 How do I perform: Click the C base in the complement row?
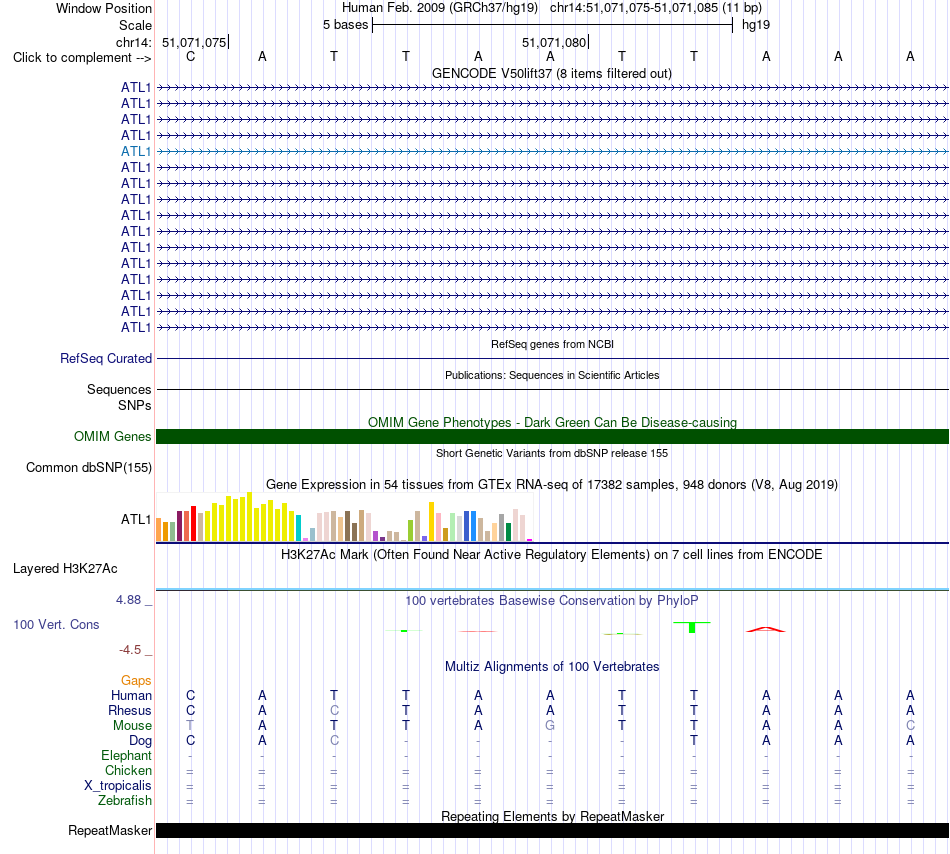(x=190, y=56)
